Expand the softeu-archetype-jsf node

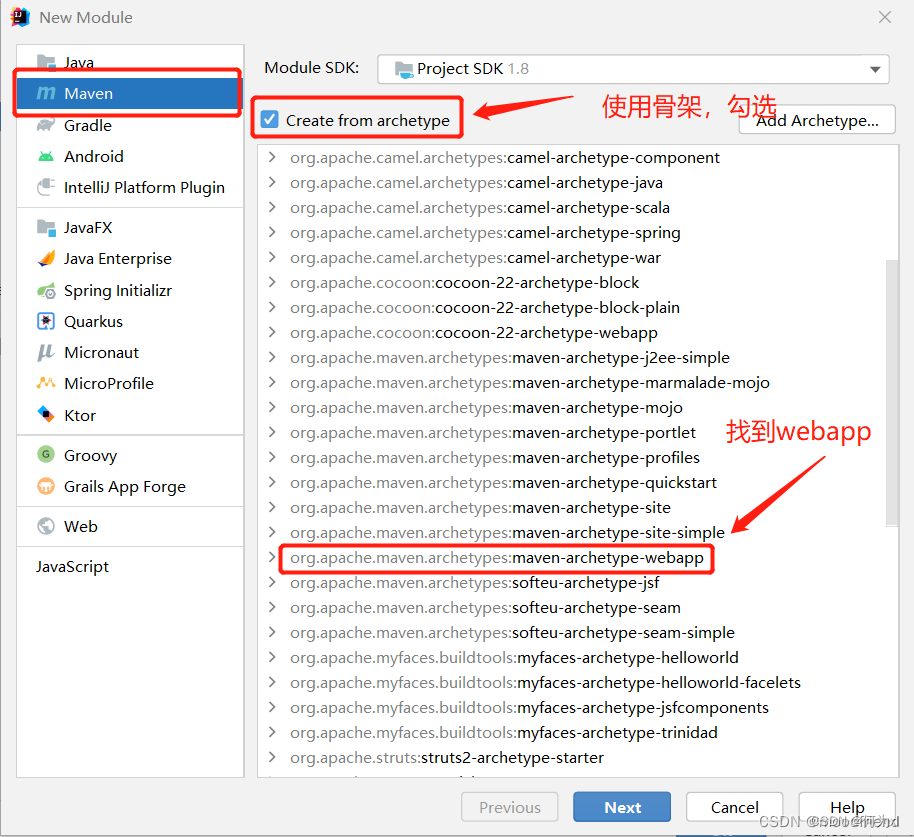(272, 582)
